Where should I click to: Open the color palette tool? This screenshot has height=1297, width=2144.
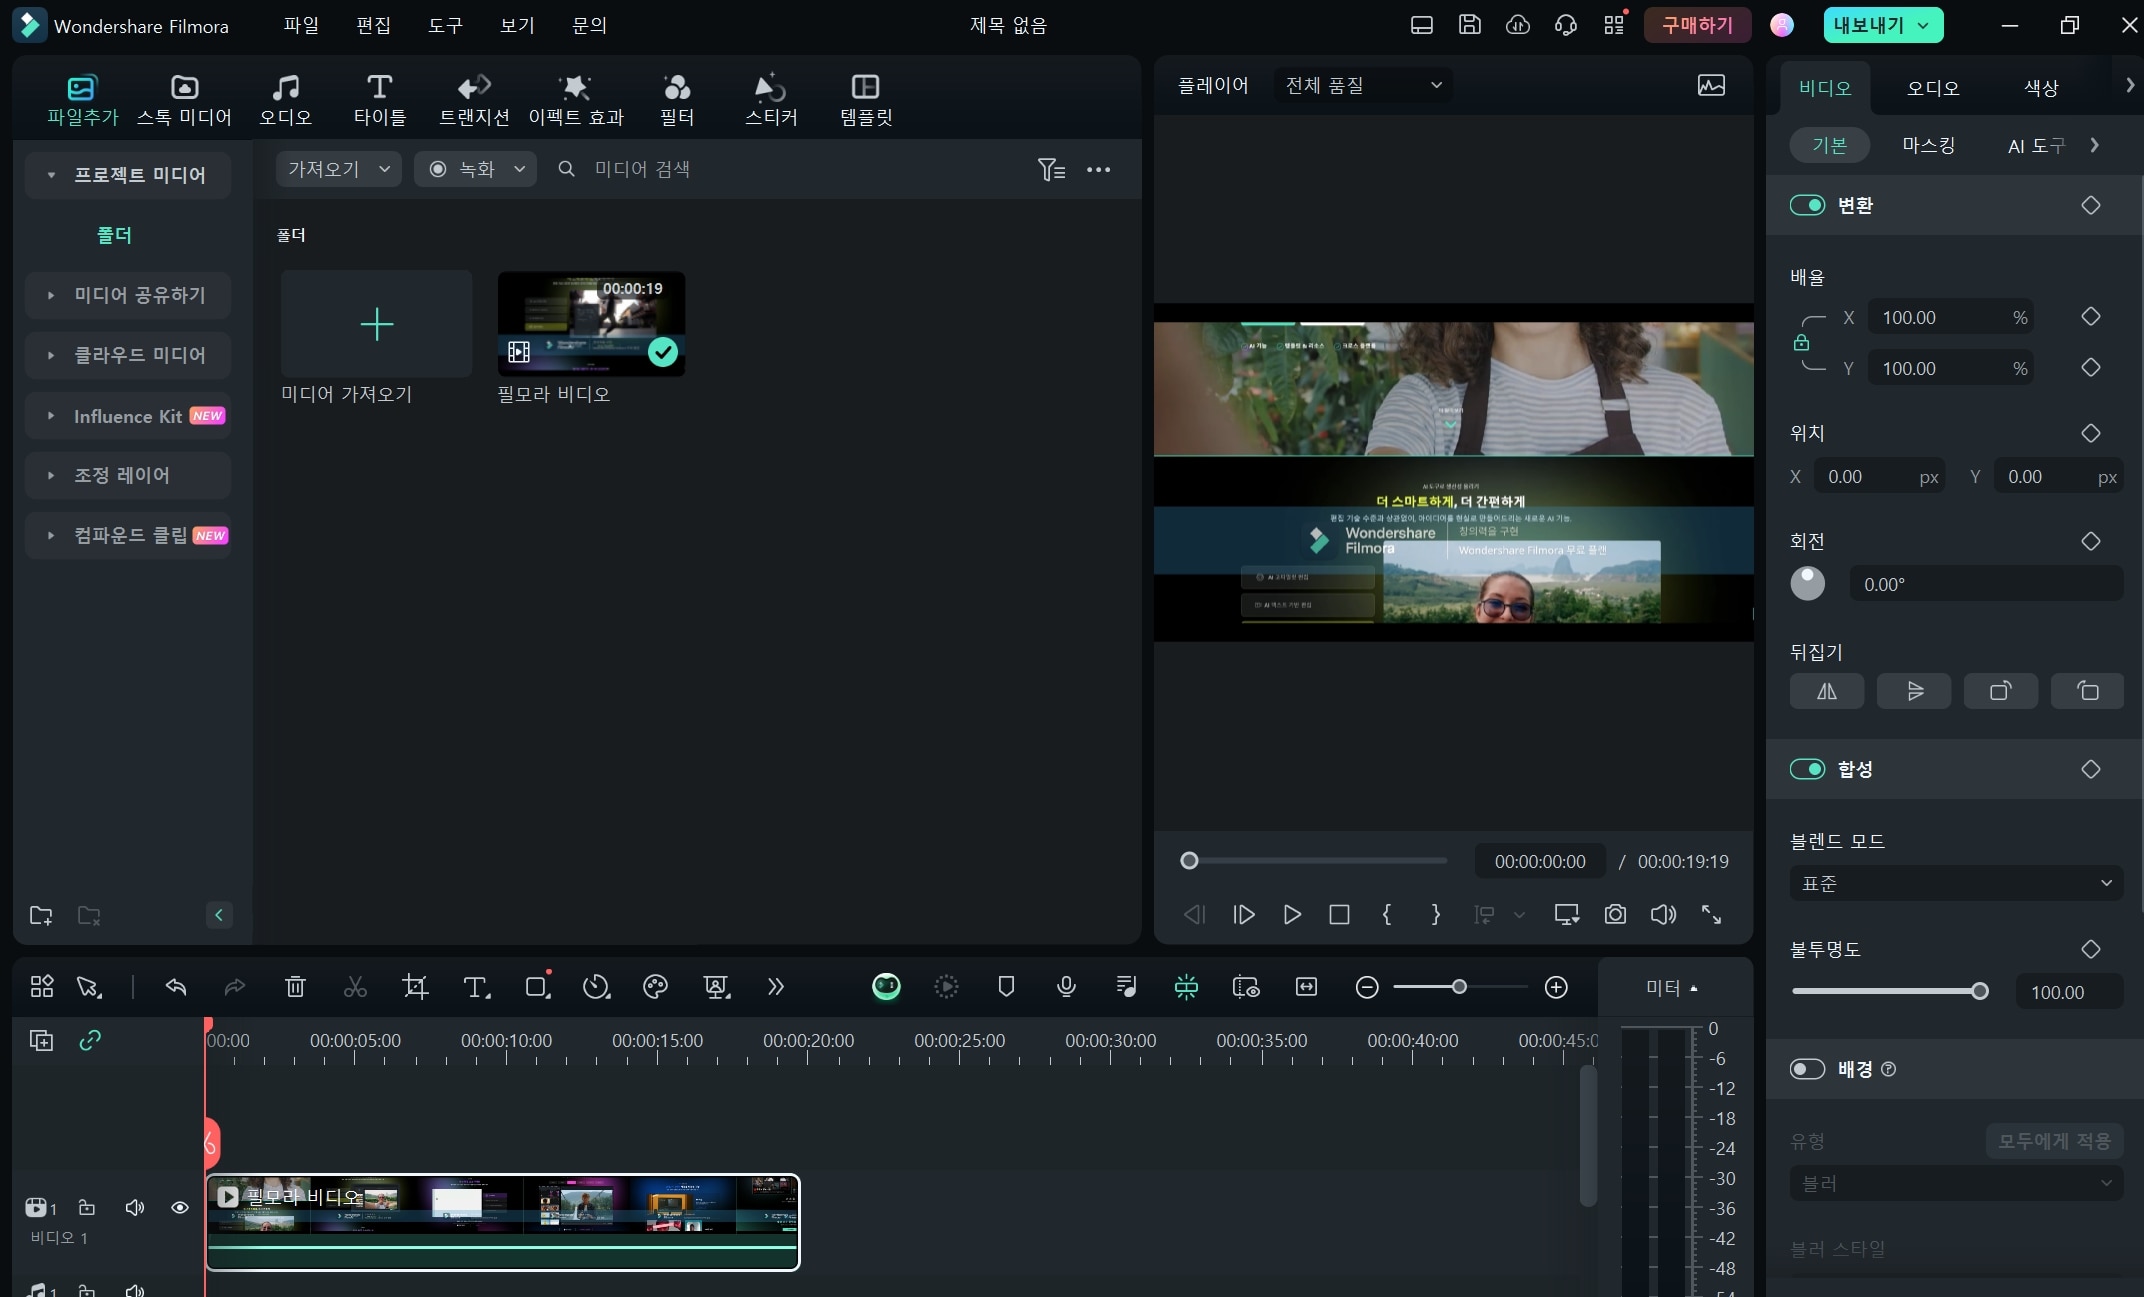pyautogui.click(x=655, y=987)
